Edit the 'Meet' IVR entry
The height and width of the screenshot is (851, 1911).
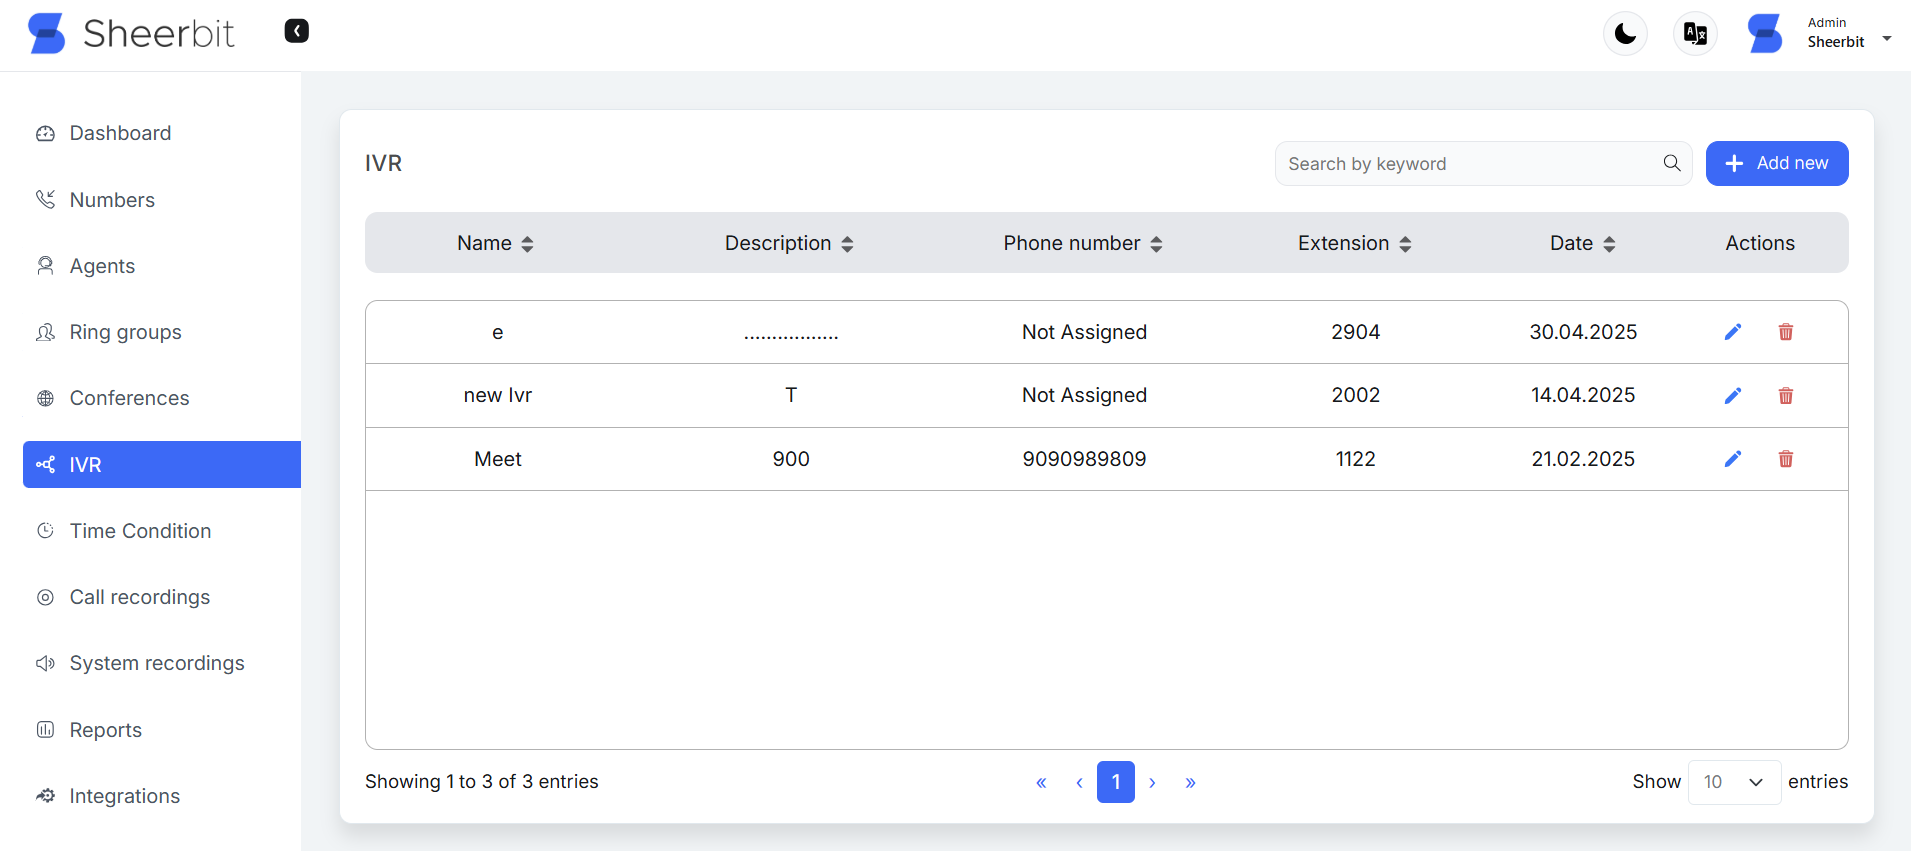click(1732, 459)
